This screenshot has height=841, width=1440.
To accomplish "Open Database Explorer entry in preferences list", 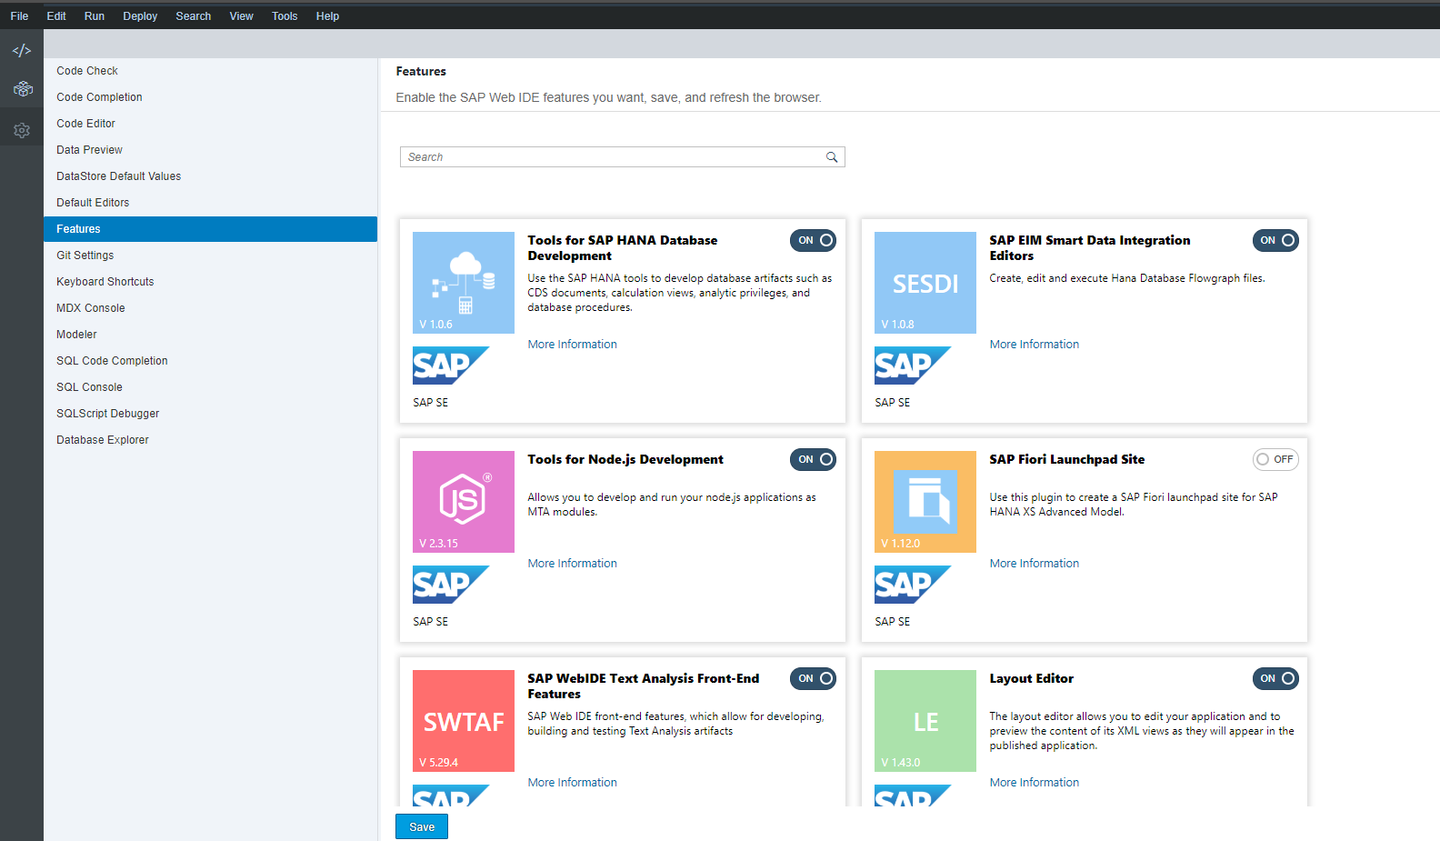I will 210,440.
